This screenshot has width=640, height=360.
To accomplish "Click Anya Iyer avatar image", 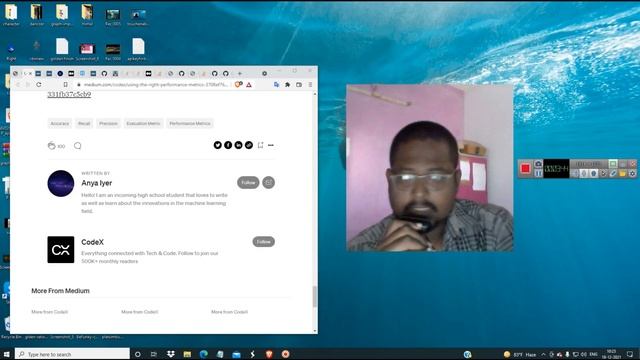I will tap(61, 183).
